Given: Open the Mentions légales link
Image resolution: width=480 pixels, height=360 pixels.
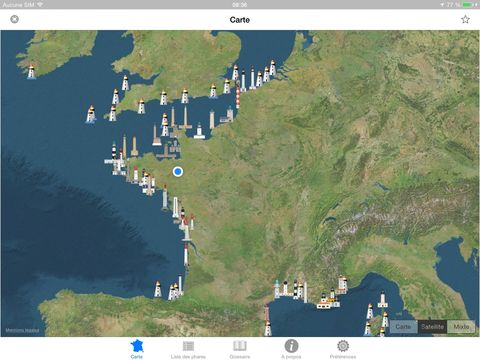Looking at the screenshot, I should pyautogui.click(x=22, y=330).
